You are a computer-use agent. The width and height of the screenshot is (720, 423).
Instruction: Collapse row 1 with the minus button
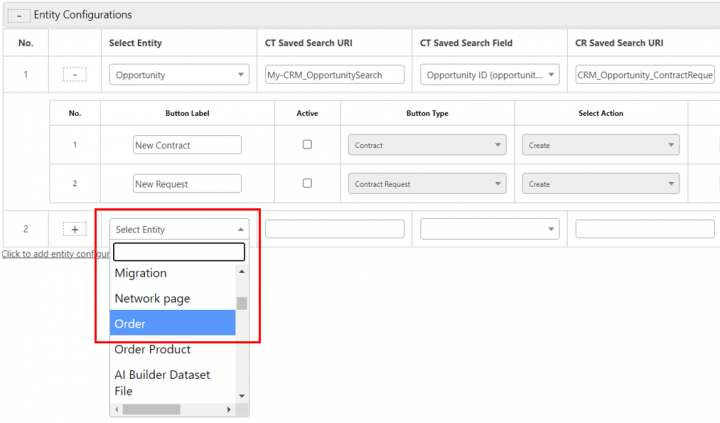coord(75,75)
